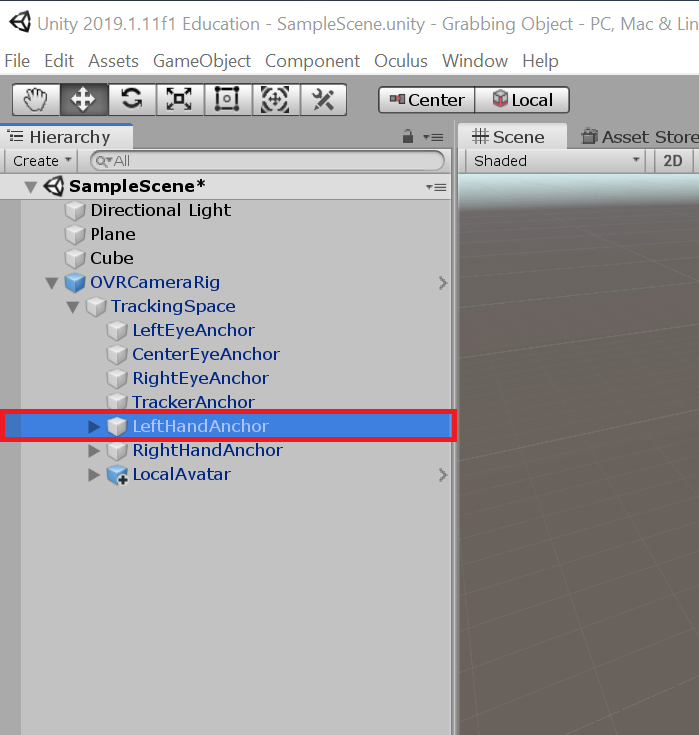699x735 pixels.
Task: Switch to the Asset Store tab
Action: (x=639, y=137)
